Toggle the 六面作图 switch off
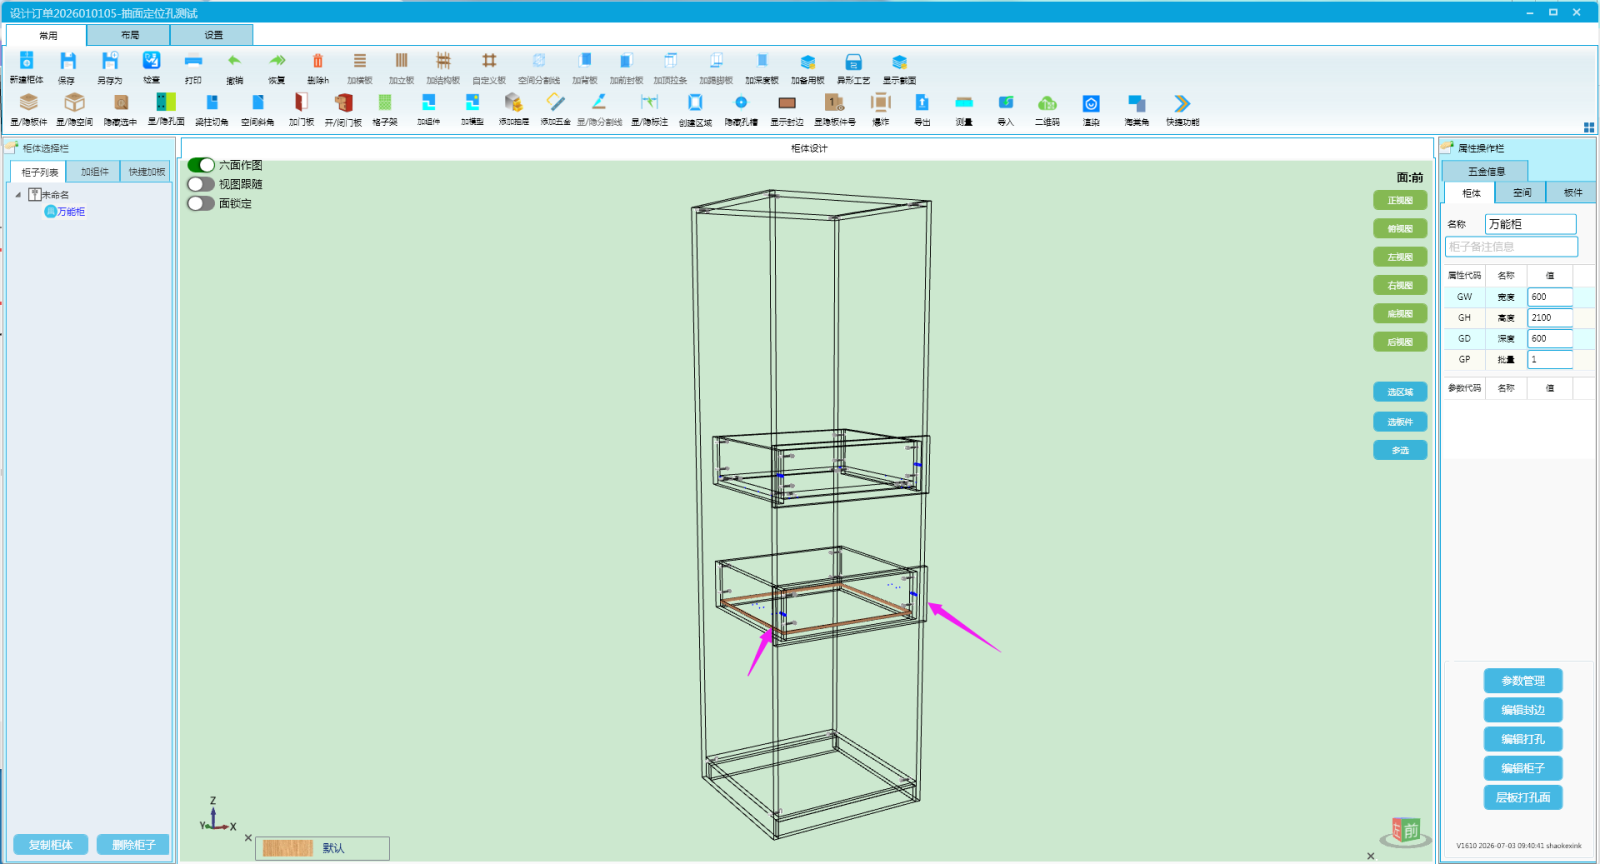The width and height of the screenshot is (1600, 864). (x=201, y=165)
